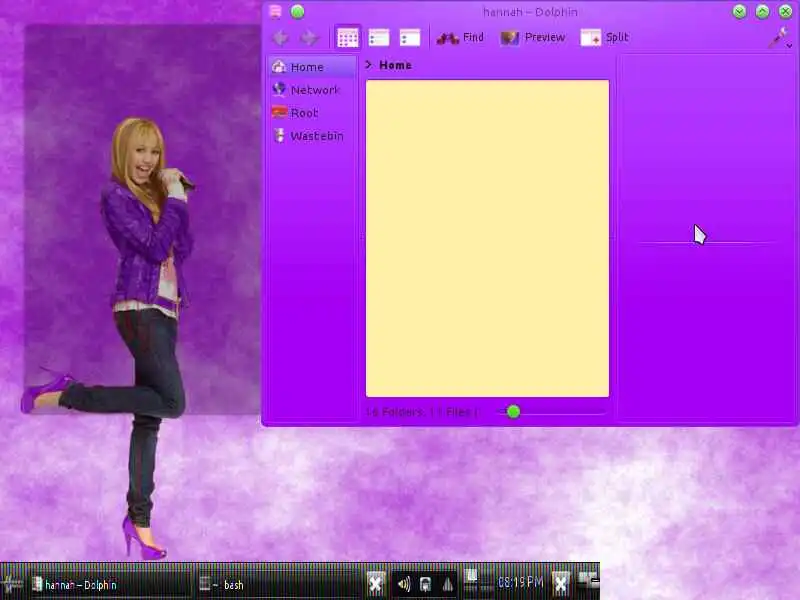Image resolution: width=800 pixels, height=600 pixels.
Task: Click the X icon left of the volume tray
Action: 376,584
